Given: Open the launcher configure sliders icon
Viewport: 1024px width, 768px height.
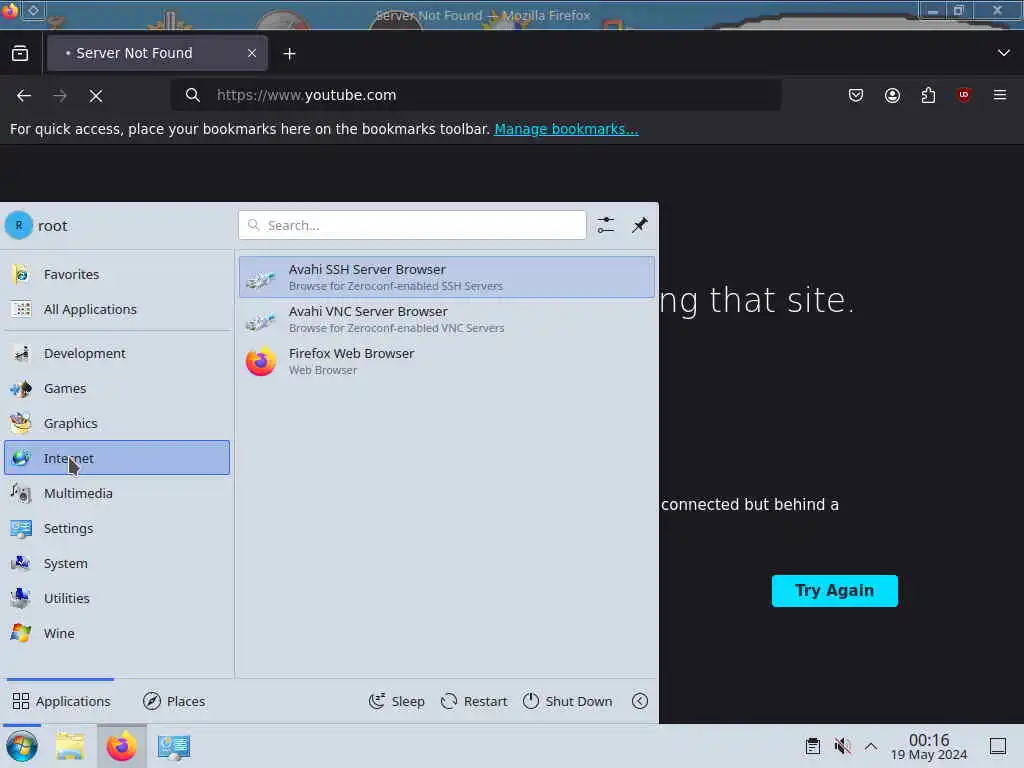Looking at the screenshot, I should coord(605,225).
